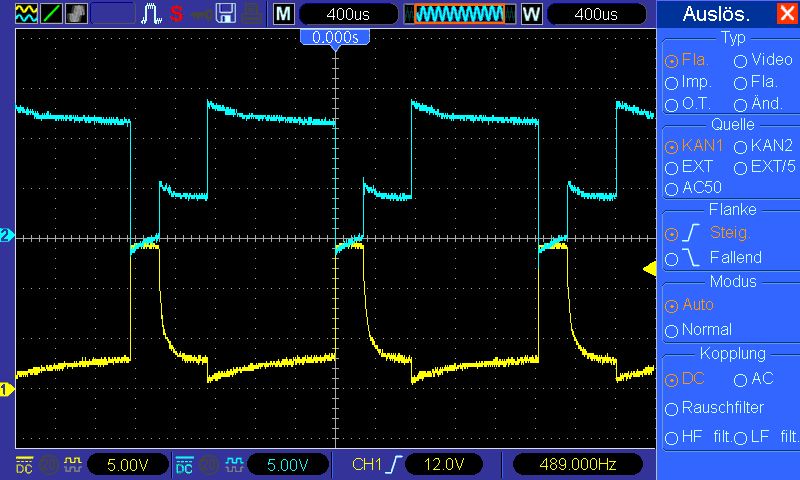
Task: Enable the Rauschfilter option
Action: [x=672, y=408]
